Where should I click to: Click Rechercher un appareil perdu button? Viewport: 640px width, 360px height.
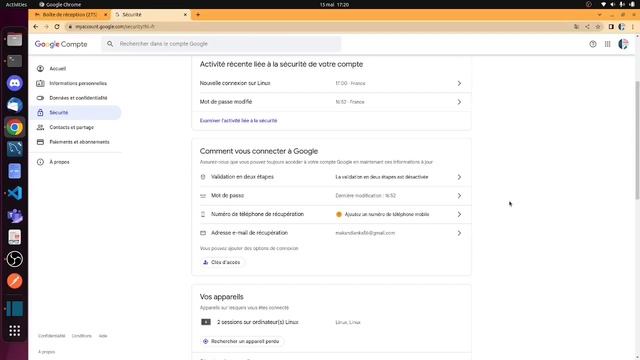click(x=241, y=341)
